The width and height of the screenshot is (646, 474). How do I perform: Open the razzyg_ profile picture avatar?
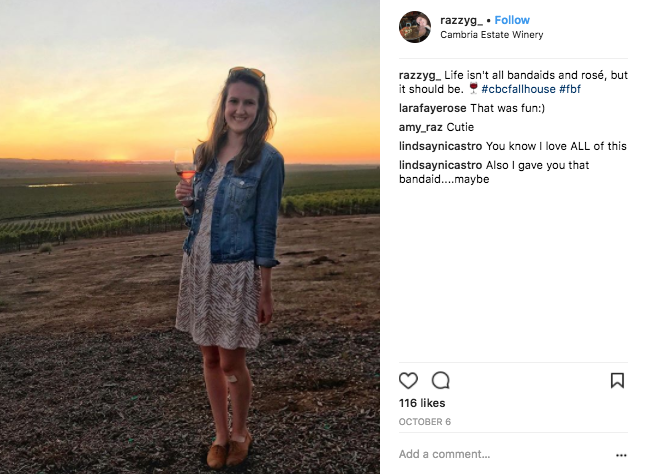pos(415,27)
